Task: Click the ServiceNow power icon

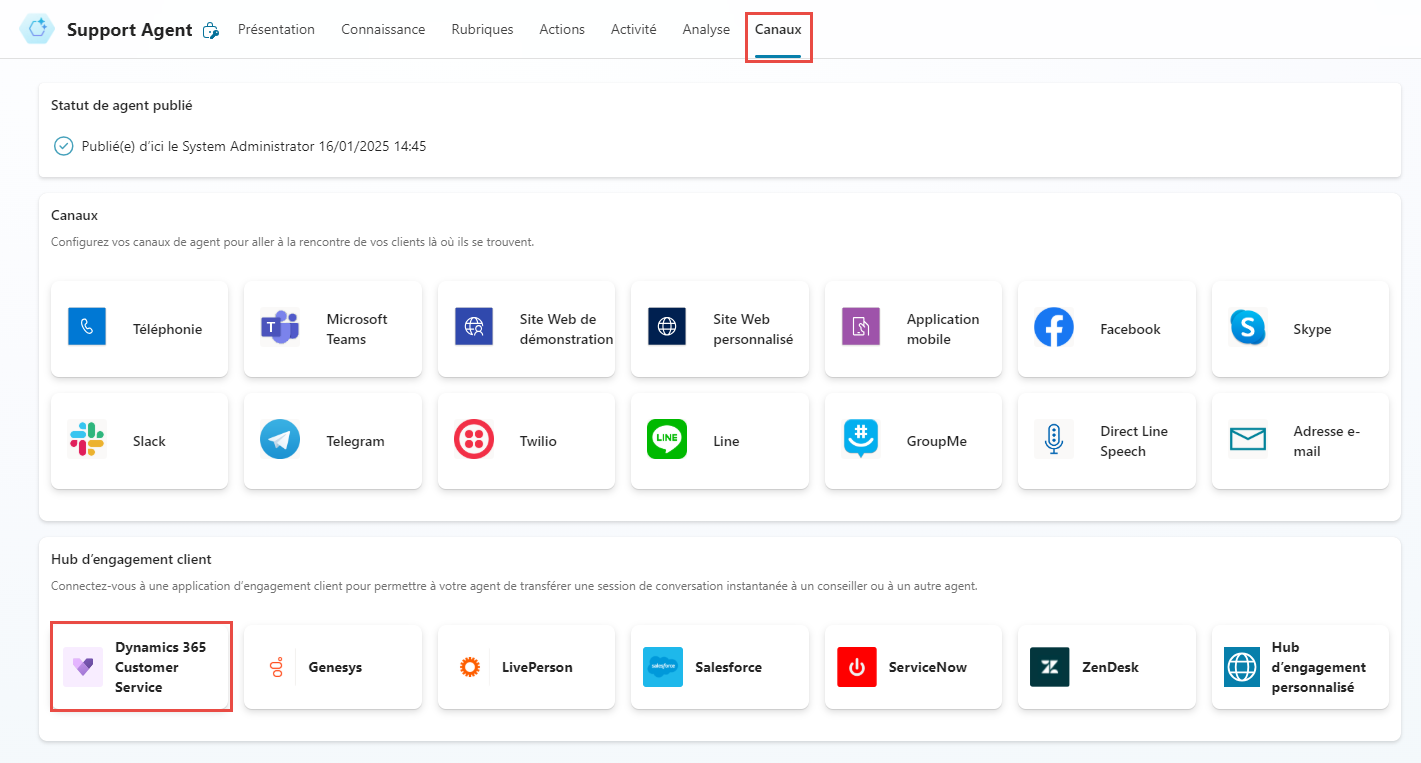Action: [x=857, y=667]
